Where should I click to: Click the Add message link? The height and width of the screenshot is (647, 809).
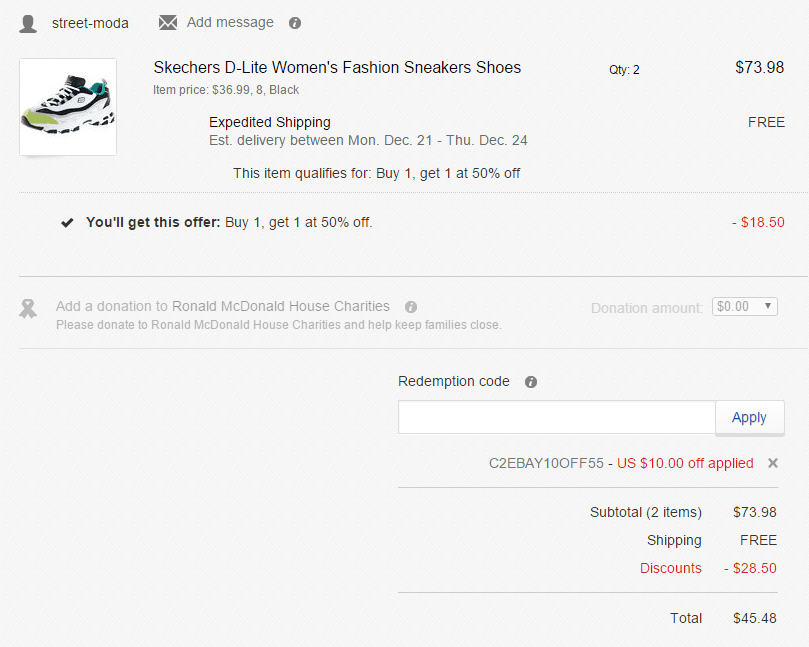pyautogui.click(x=230, y=22)
